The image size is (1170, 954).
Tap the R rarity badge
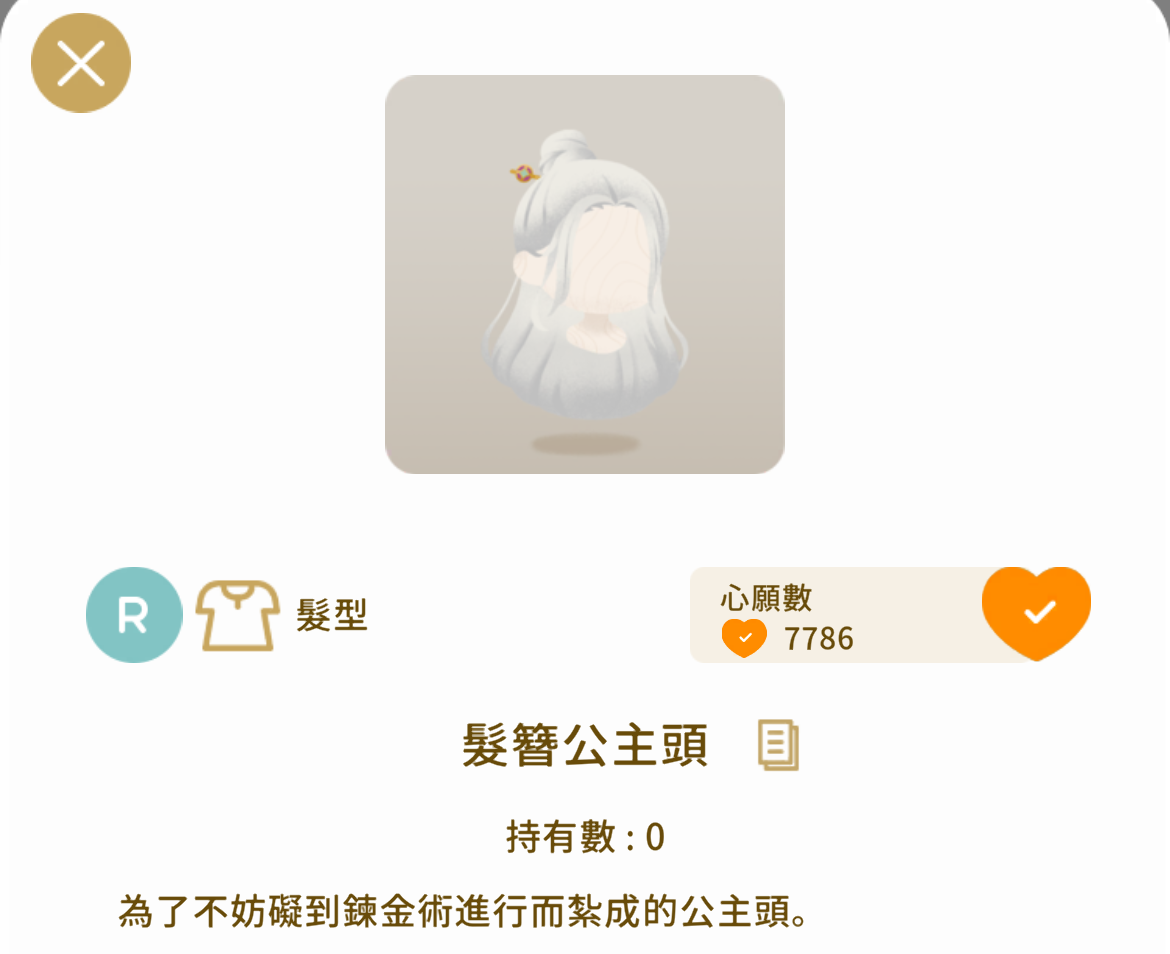[x=134, y=615]
